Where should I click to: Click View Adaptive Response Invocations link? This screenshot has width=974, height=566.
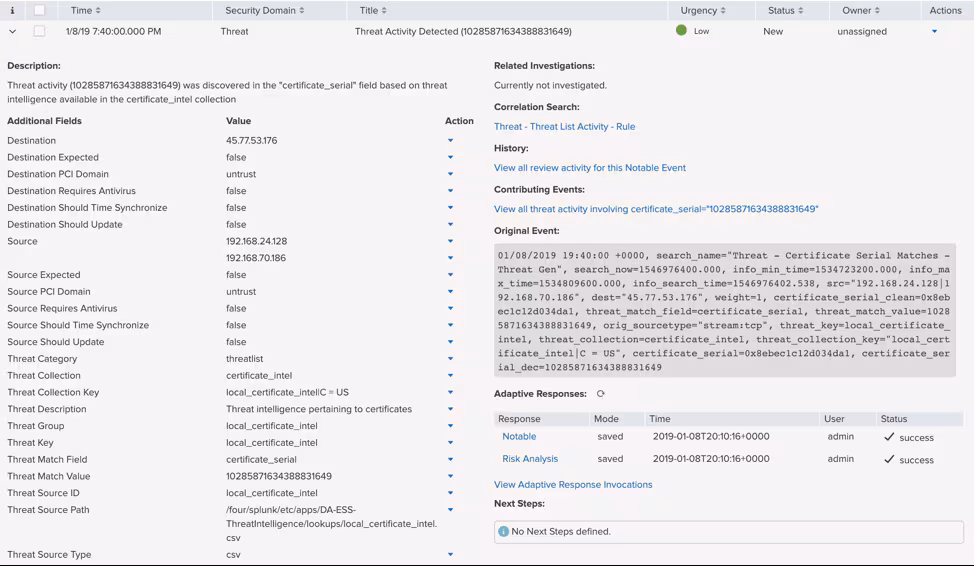pyautogui.click(x=573, y=485)
